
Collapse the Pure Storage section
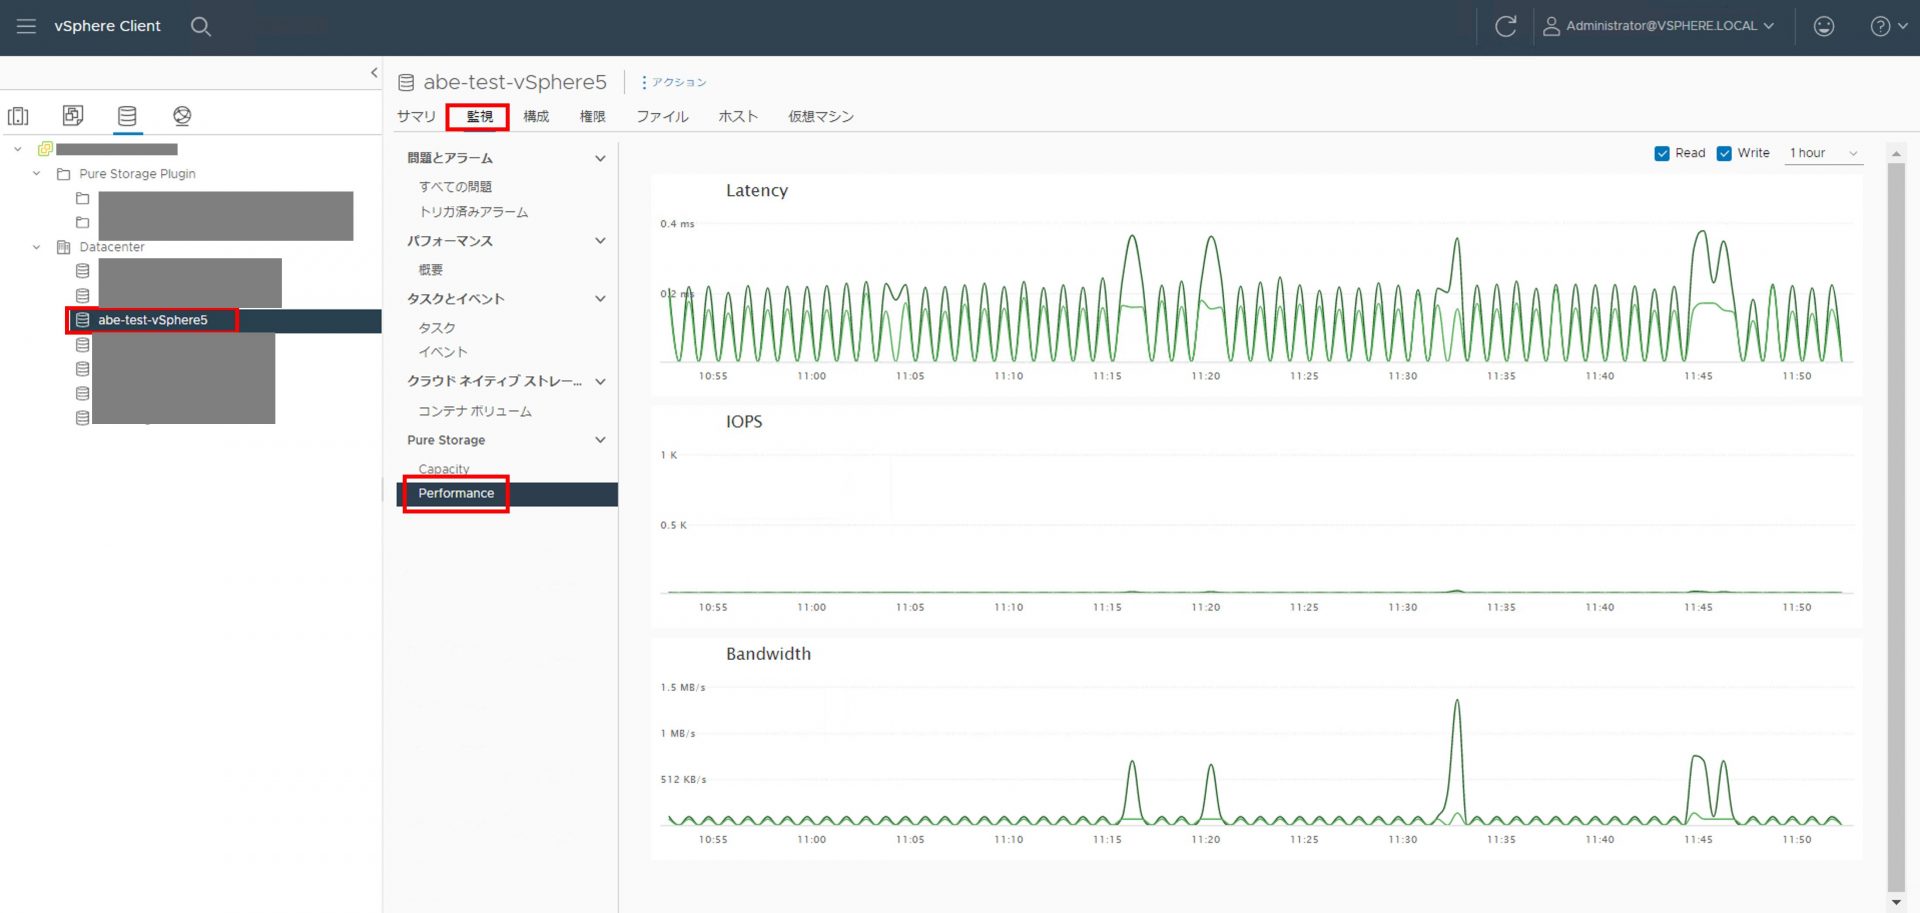600,440
